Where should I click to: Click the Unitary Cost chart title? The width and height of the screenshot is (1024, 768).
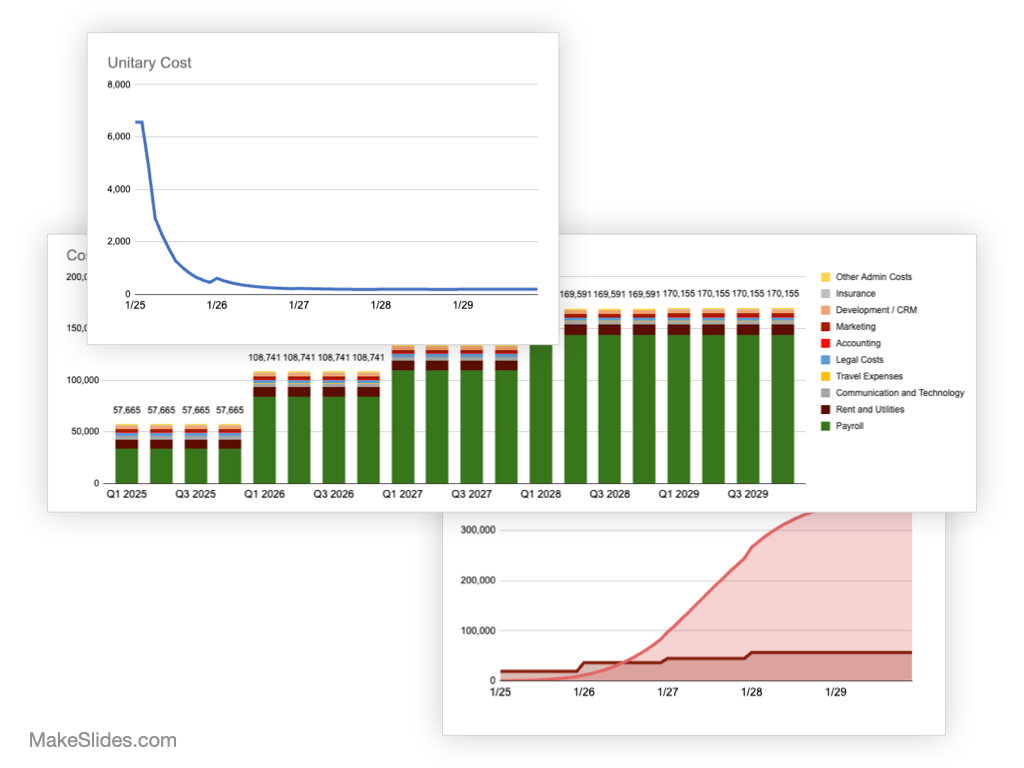click(x=149, y=63)
